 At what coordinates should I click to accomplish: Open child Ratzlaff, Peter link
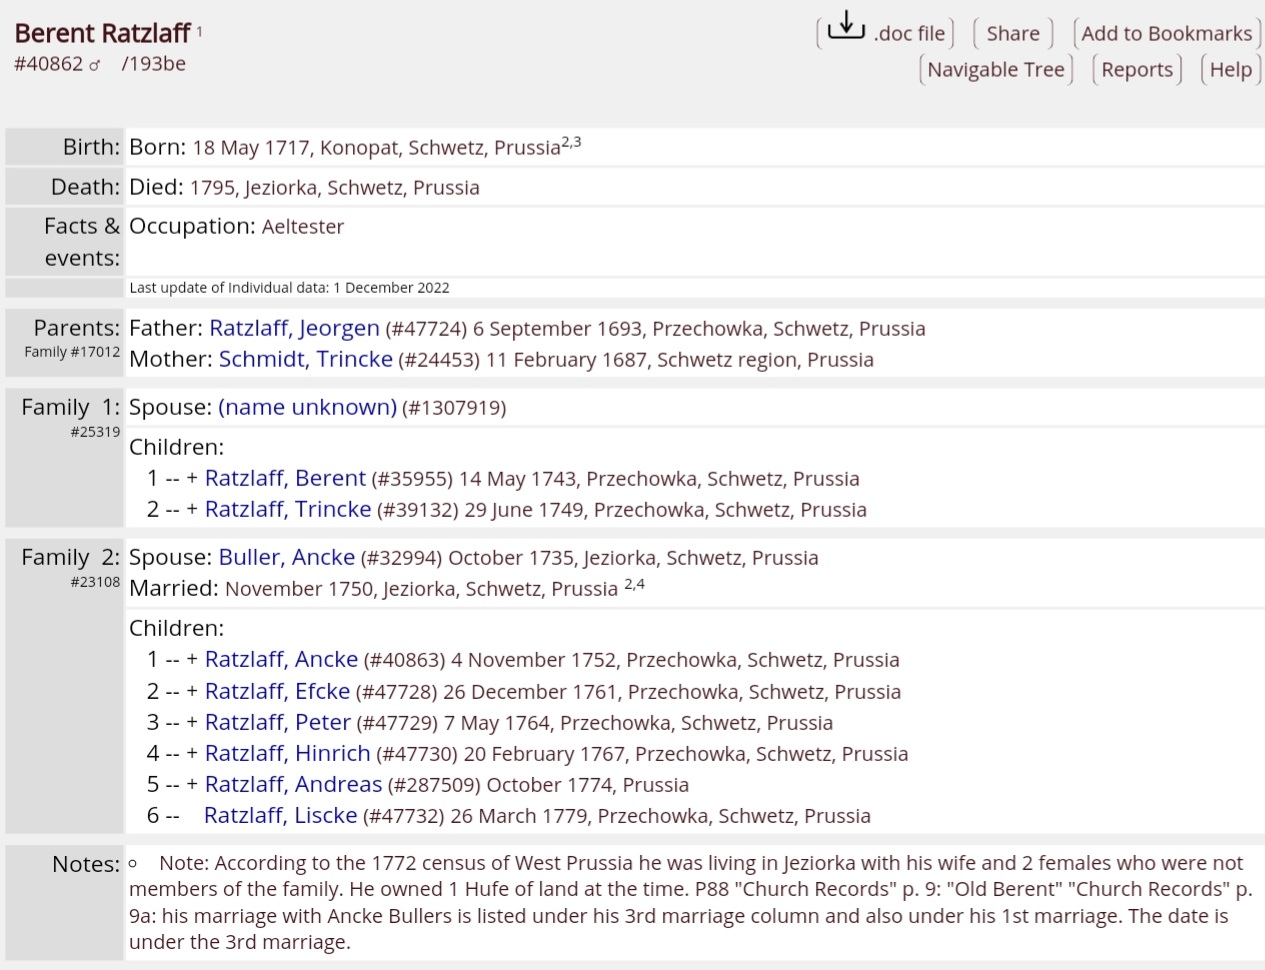(278, 722)
